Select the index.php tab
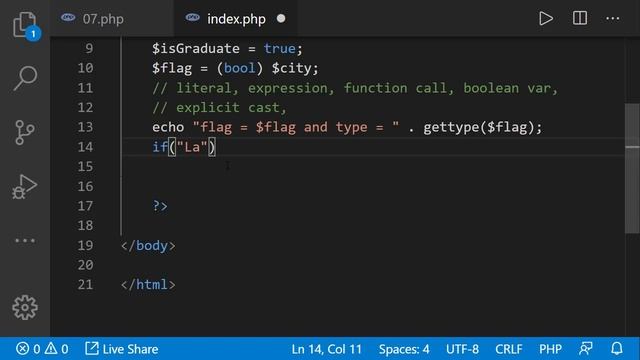Viewport: 640px width, 360px height. 236,19
